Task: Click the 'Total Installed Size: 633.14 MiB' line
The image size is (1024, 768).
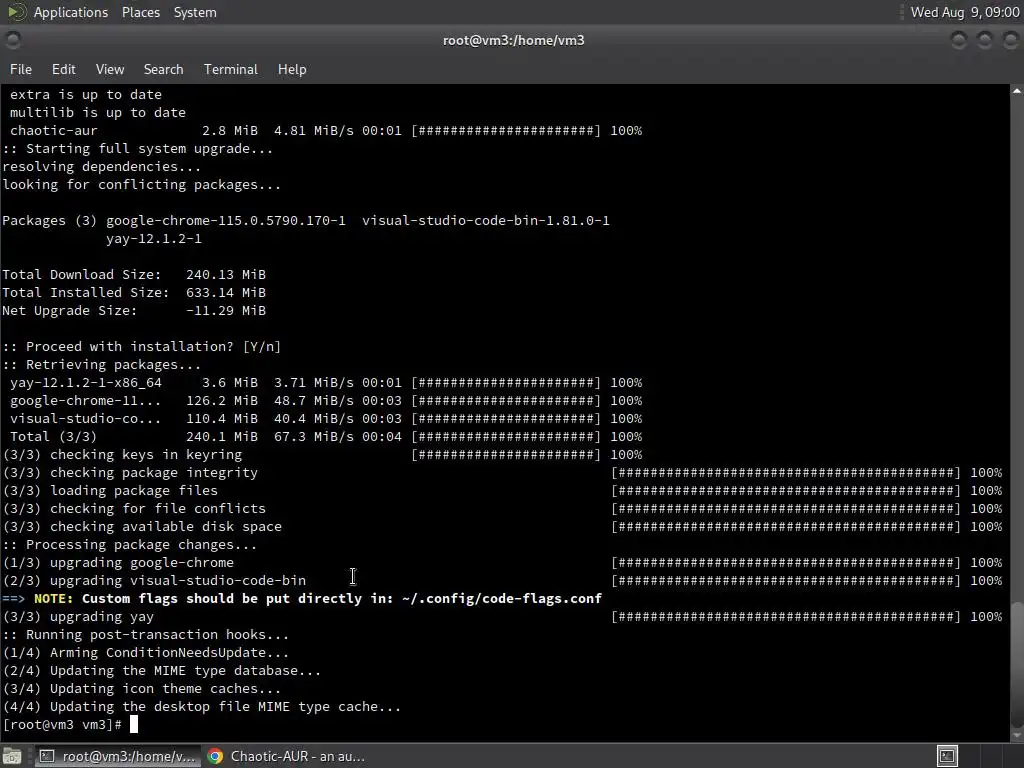Action: [134, 293]
